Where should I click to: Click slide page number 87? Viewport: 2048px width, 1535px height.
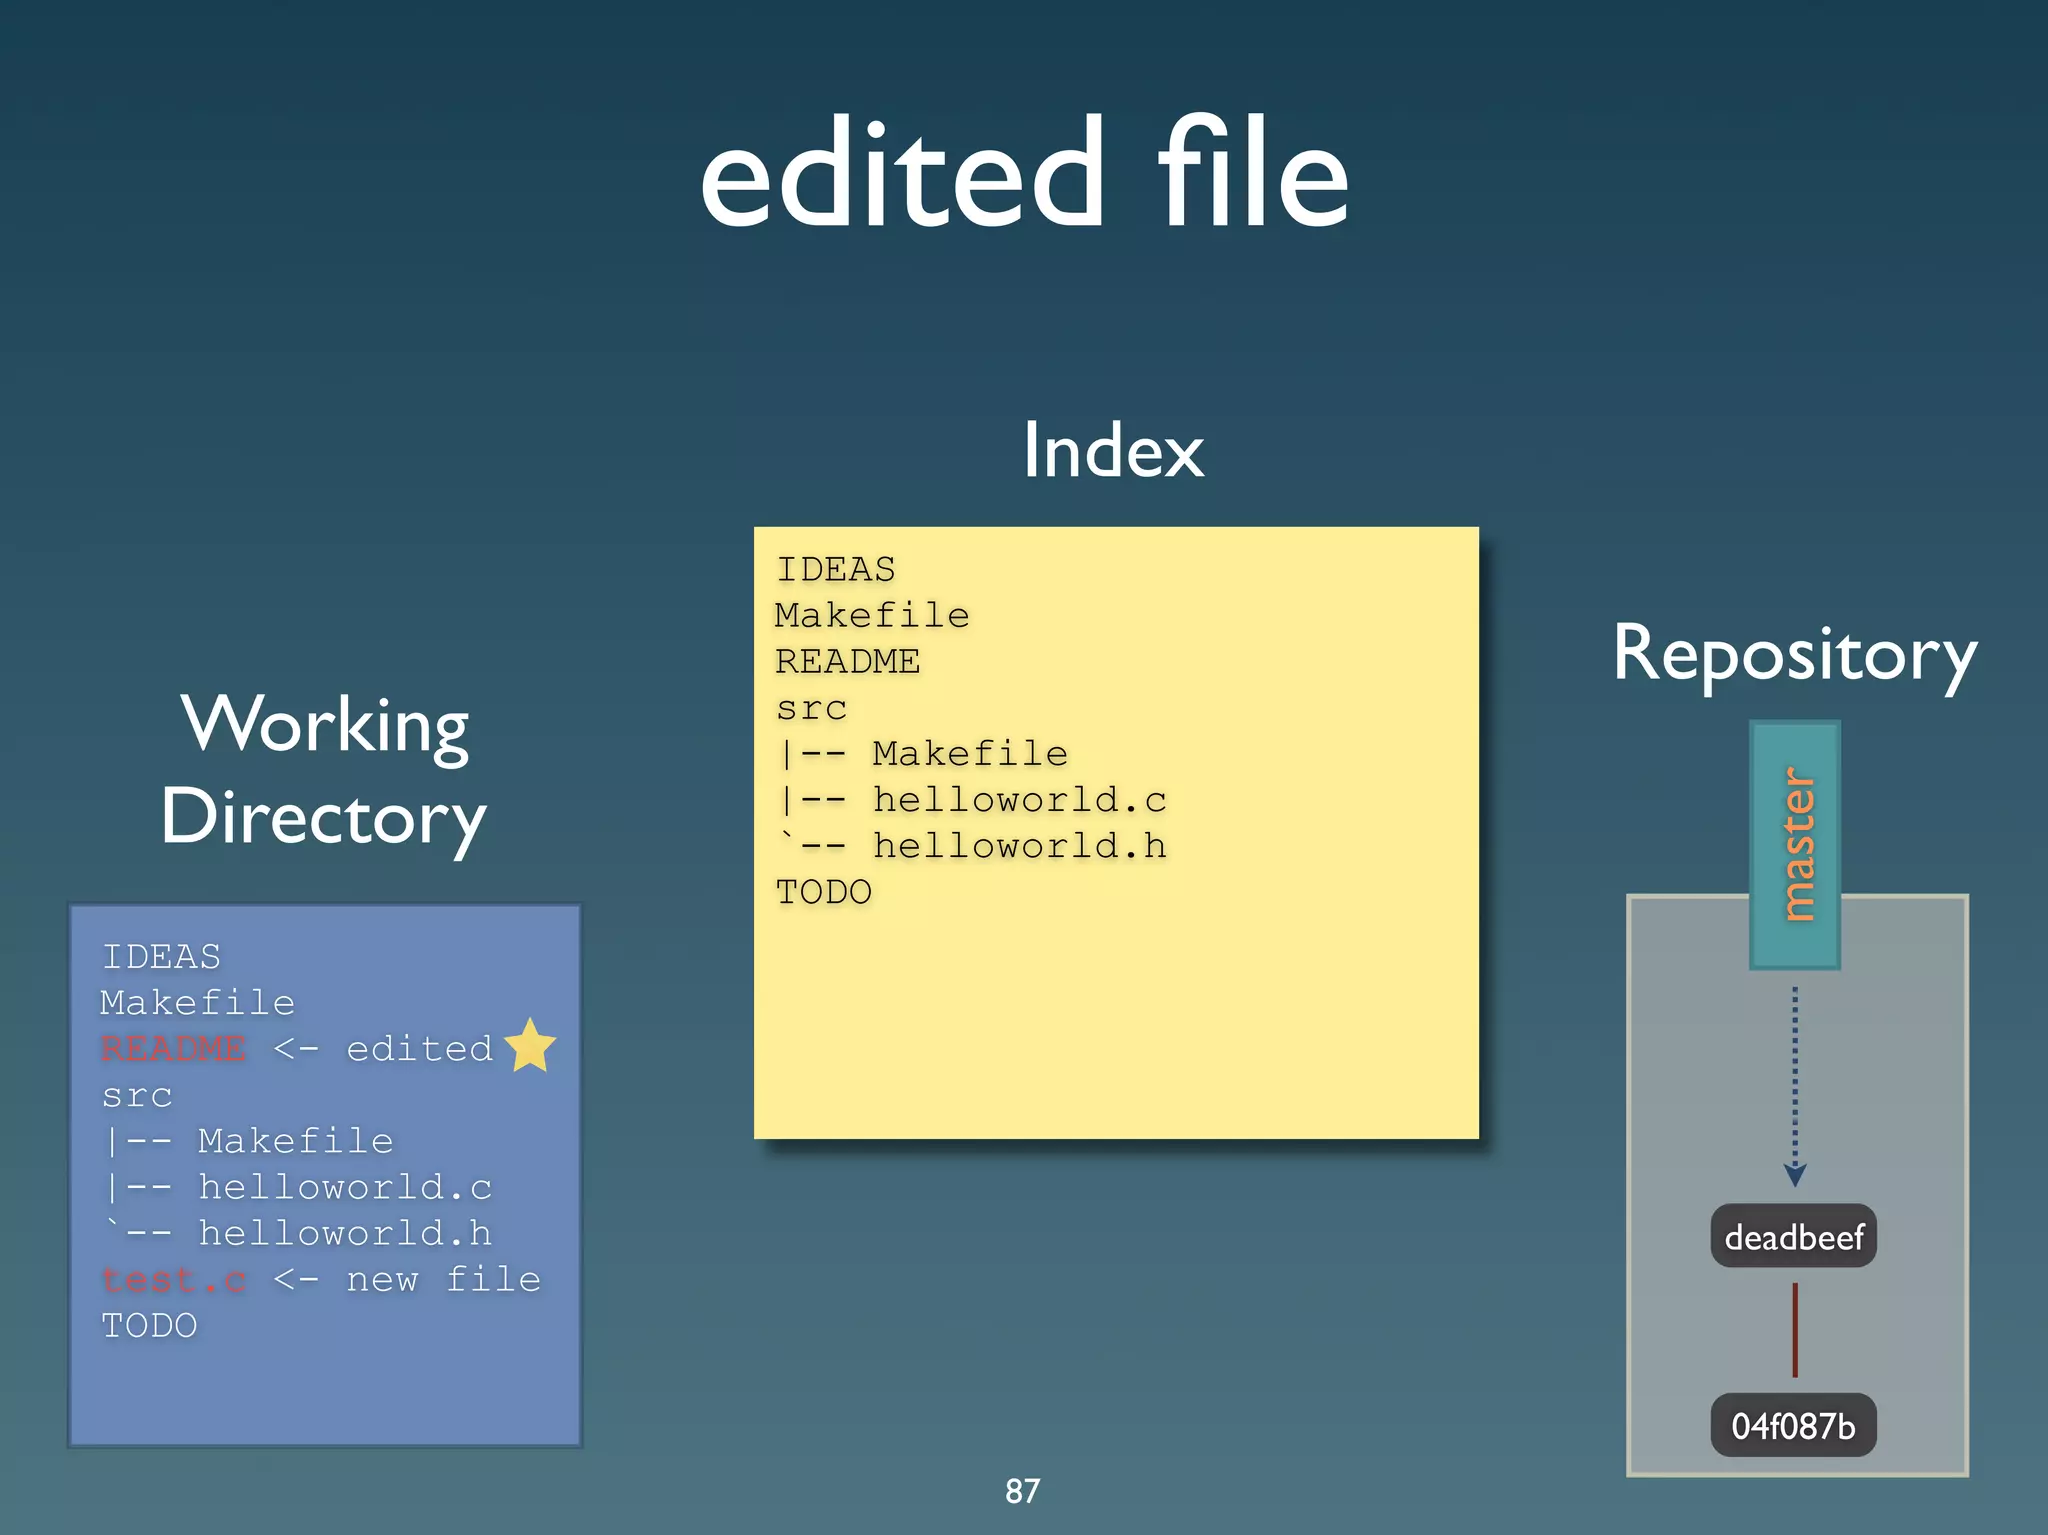(1022, 1491)
